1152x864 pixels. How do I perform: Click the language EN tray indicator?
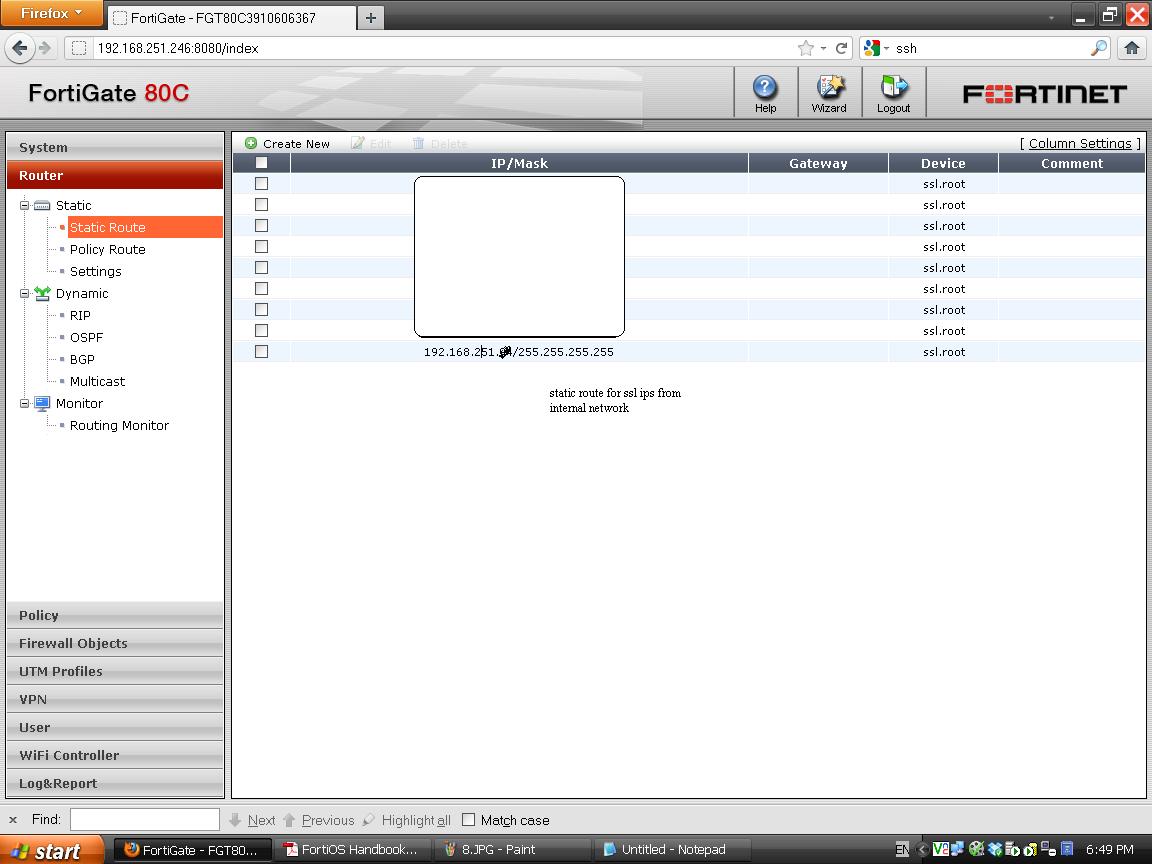[x=902, y=850]
